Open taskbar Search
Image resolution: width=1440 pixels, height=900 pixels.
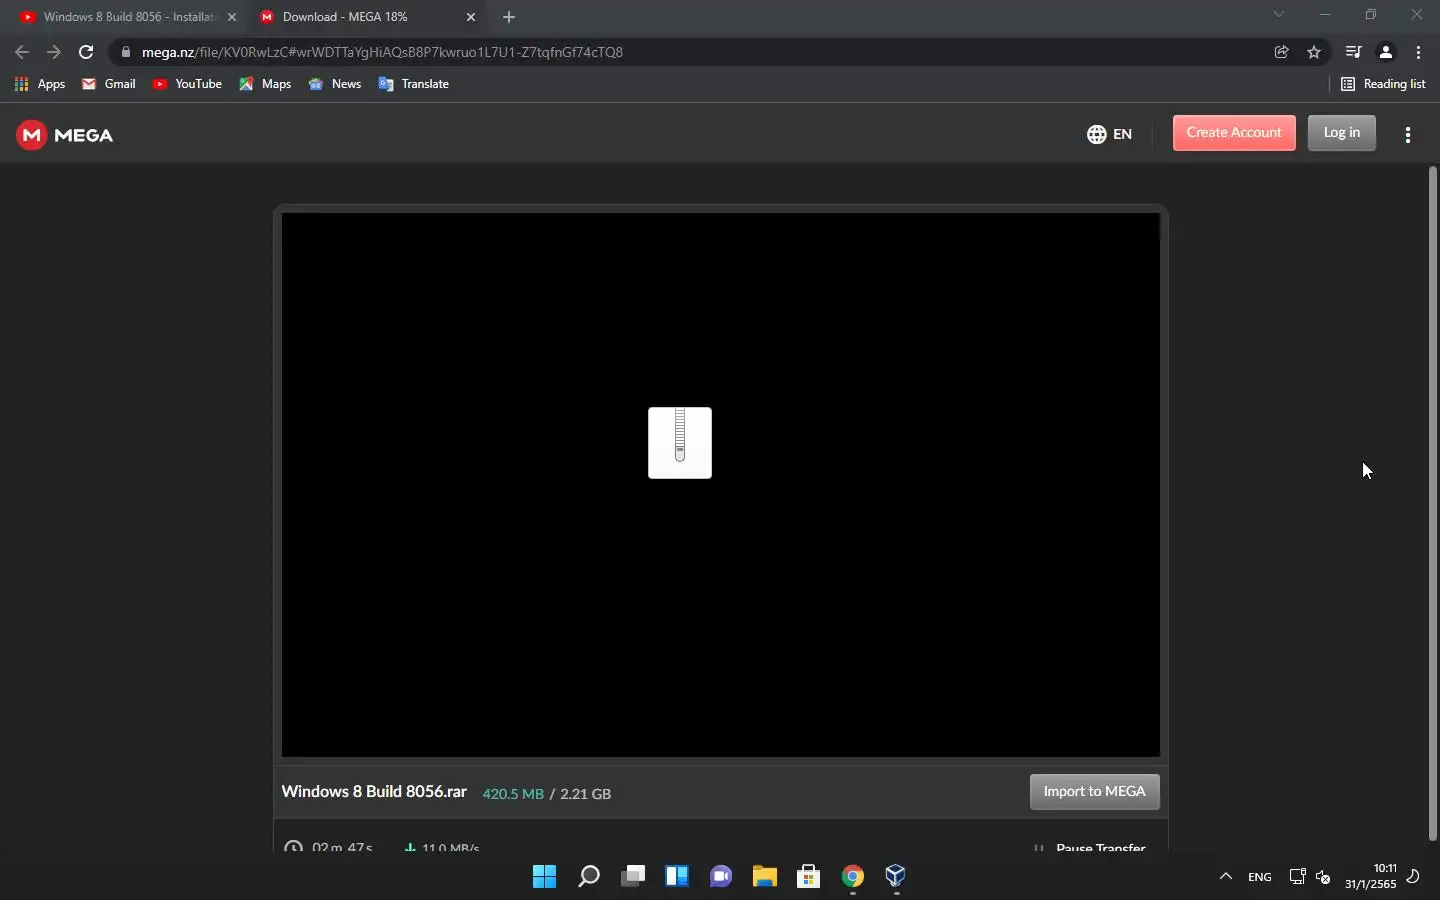tap(589, 877)
